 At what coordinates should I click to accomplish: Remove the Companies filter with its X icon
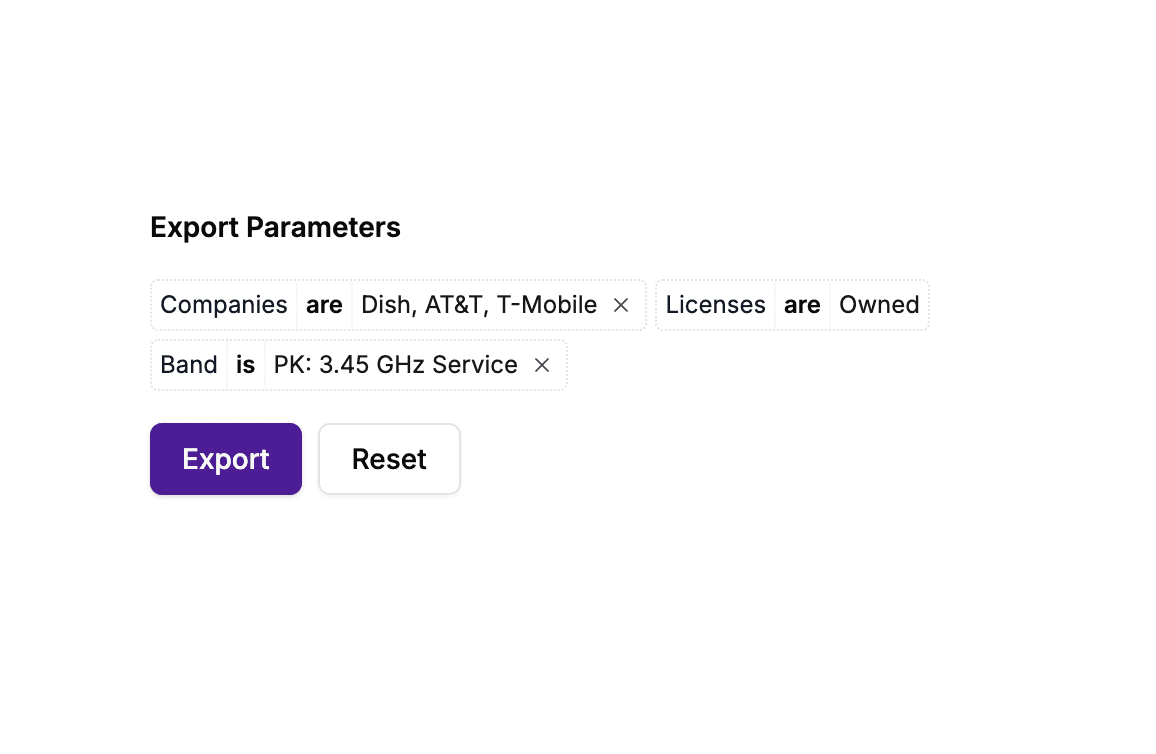click(621, 305)
